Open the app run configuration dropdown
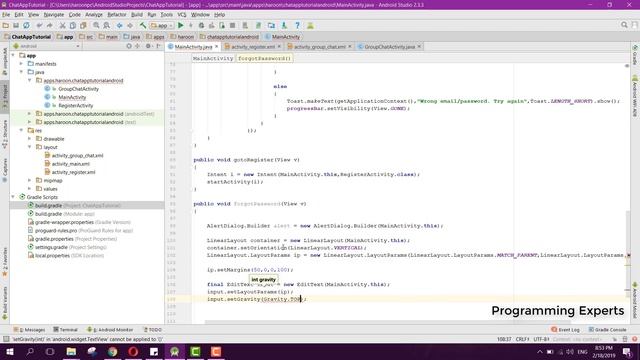This screenshot has height=360, width=640. coord(162,25)
